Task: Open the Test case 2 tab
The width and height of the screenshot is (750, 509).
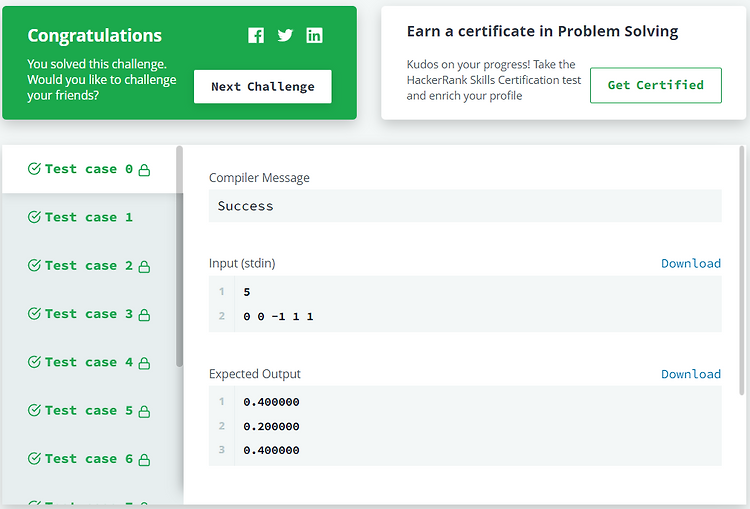Action: tap(89, 266)
